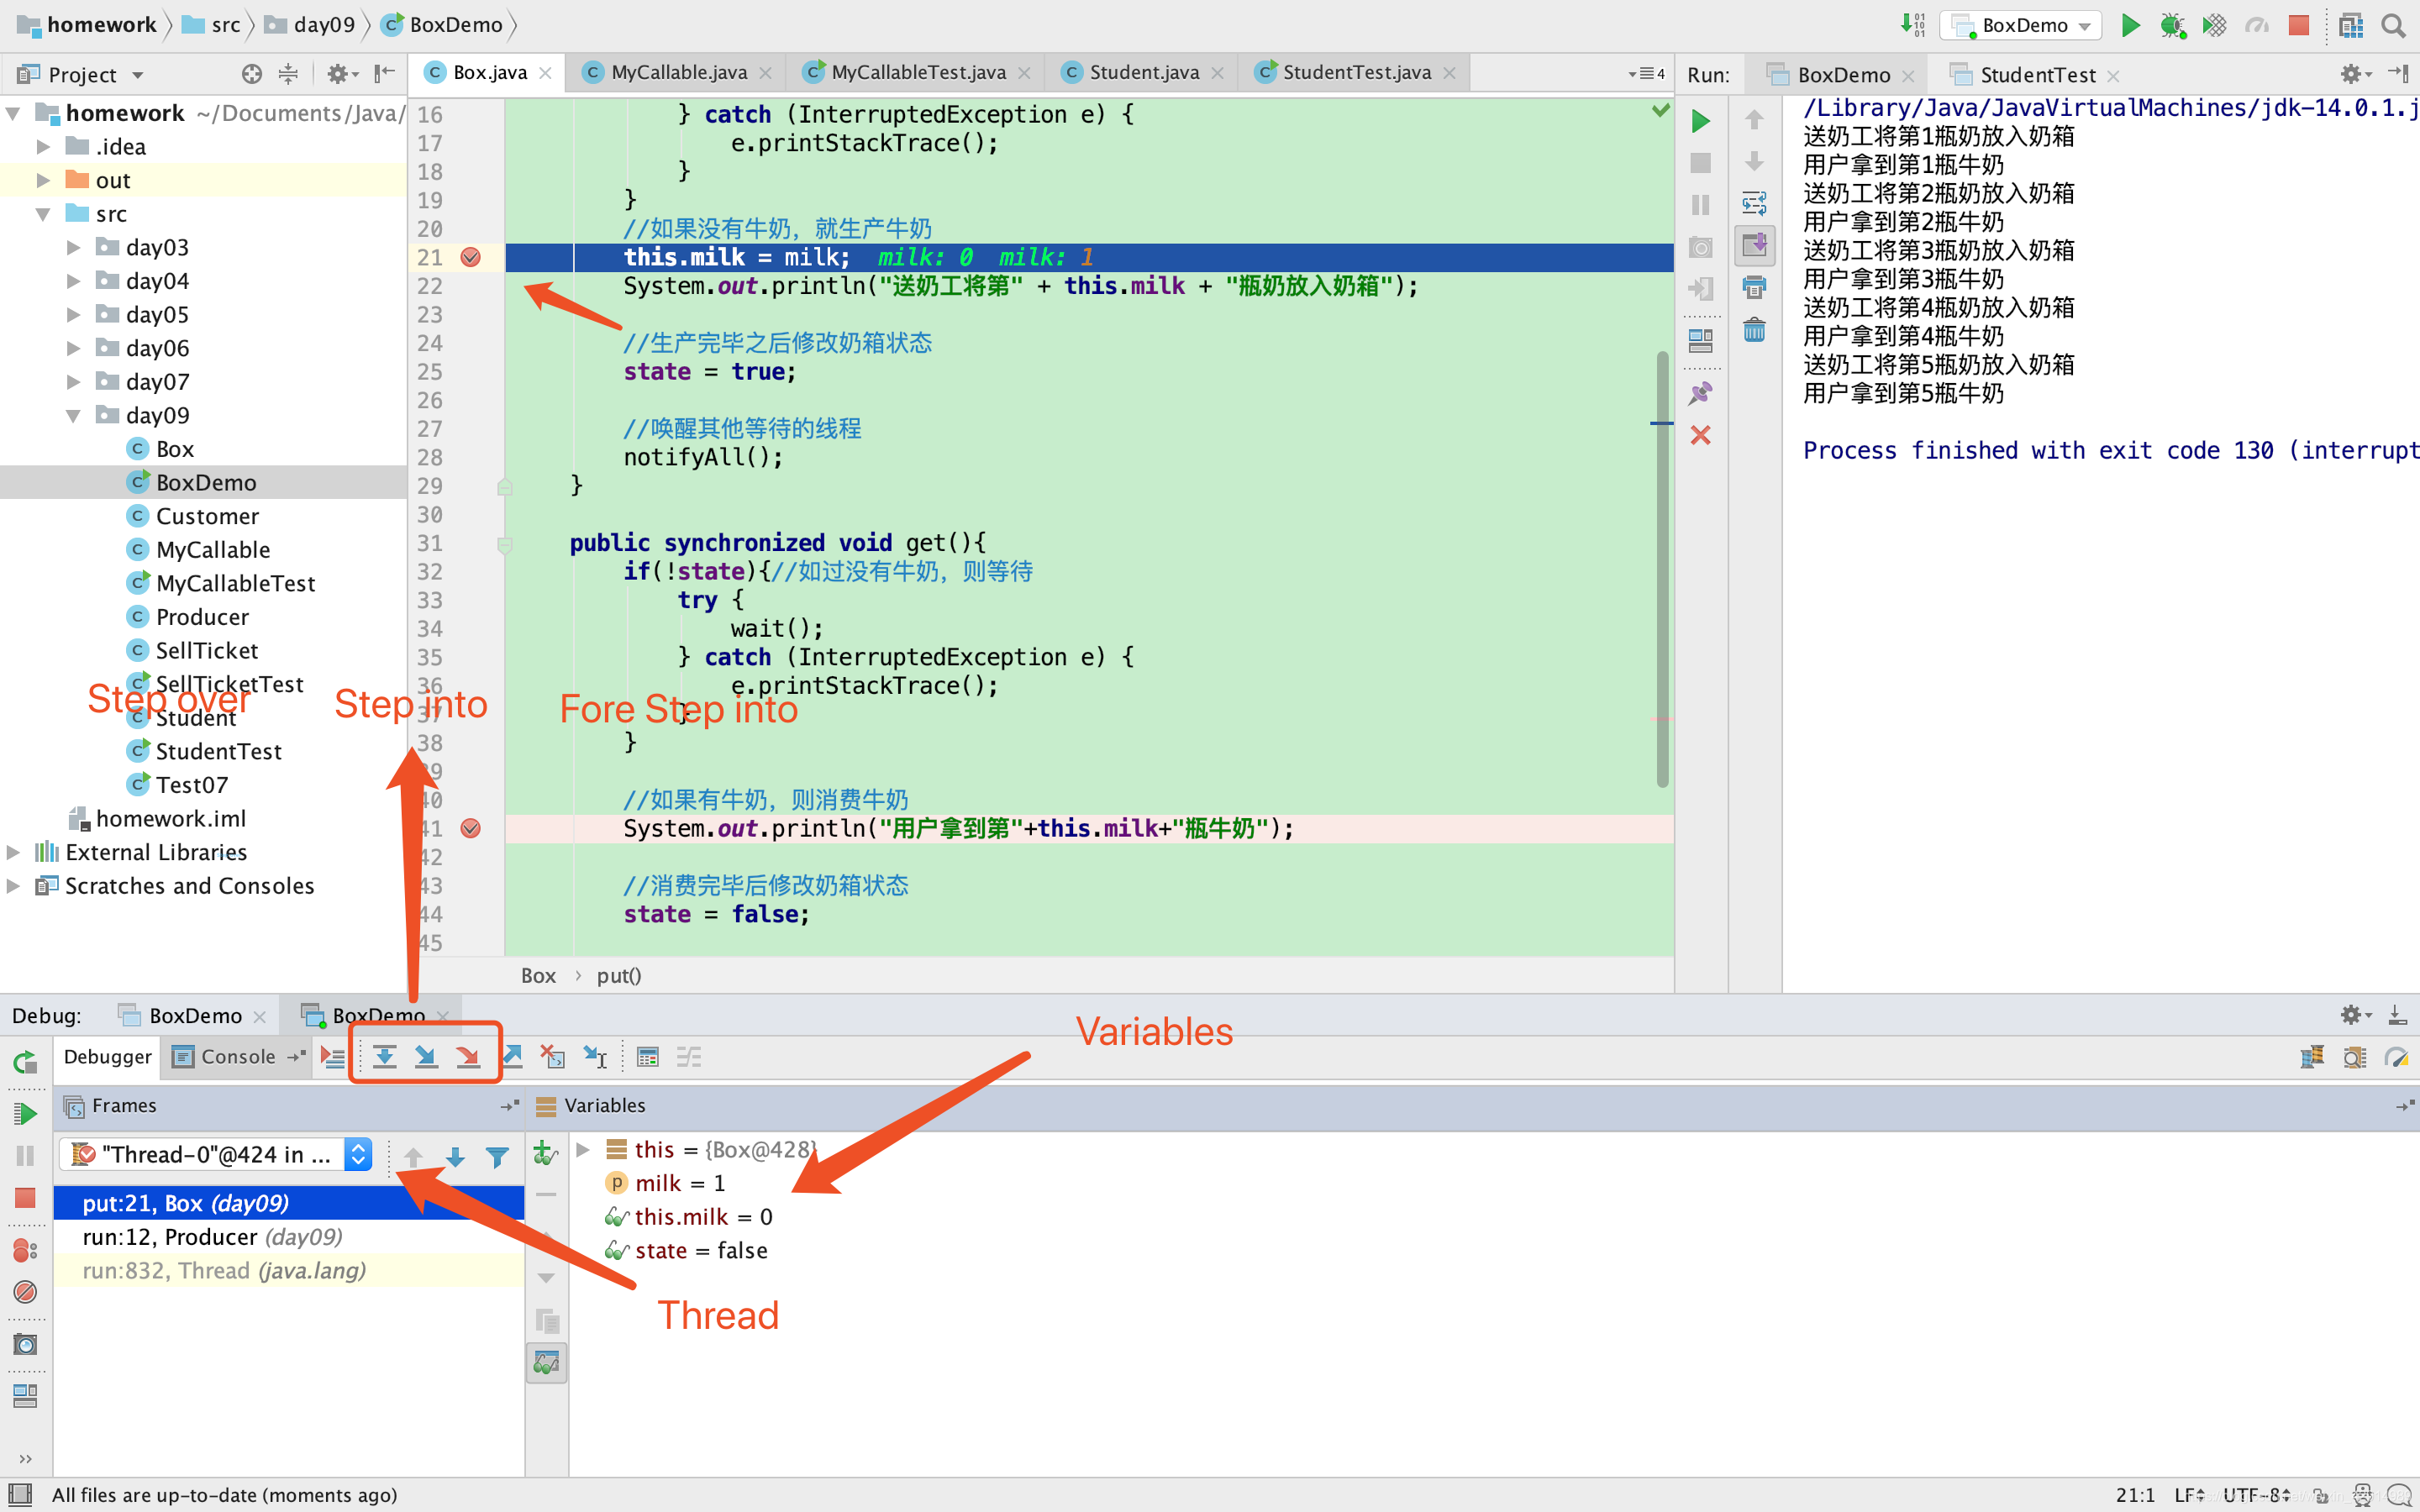The image size is (2420, 1512).
Task: Open Project Structure icon in top toolbar
Action: click(2351, 25)
